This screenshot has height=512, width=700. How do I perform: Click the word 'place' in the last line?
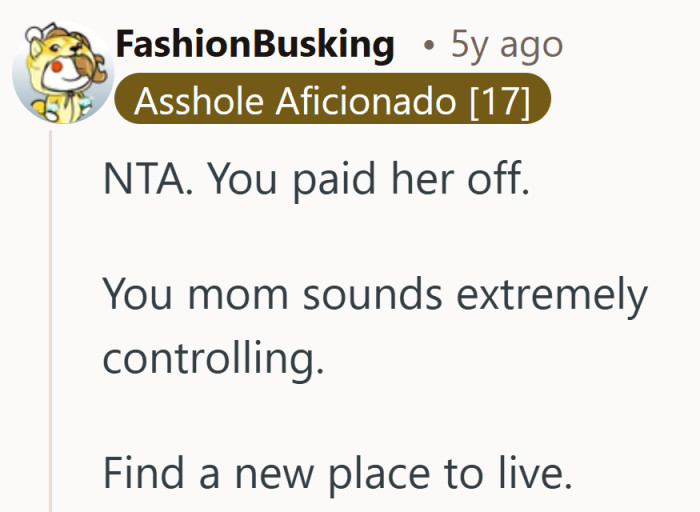coord(379,475)
